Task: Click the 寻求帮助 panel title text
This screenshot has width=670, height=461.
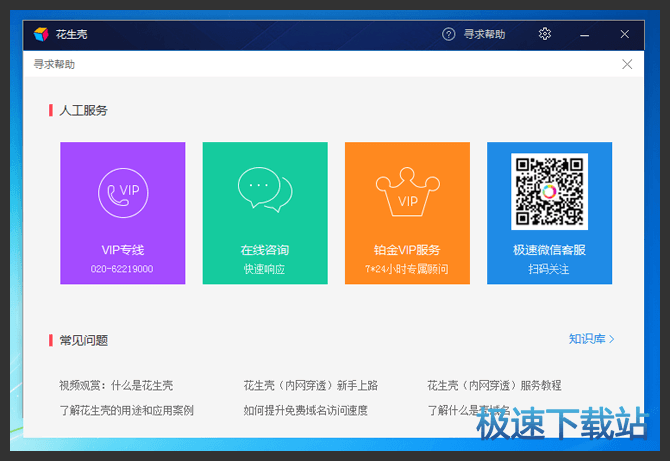Action: pos(54,65)
